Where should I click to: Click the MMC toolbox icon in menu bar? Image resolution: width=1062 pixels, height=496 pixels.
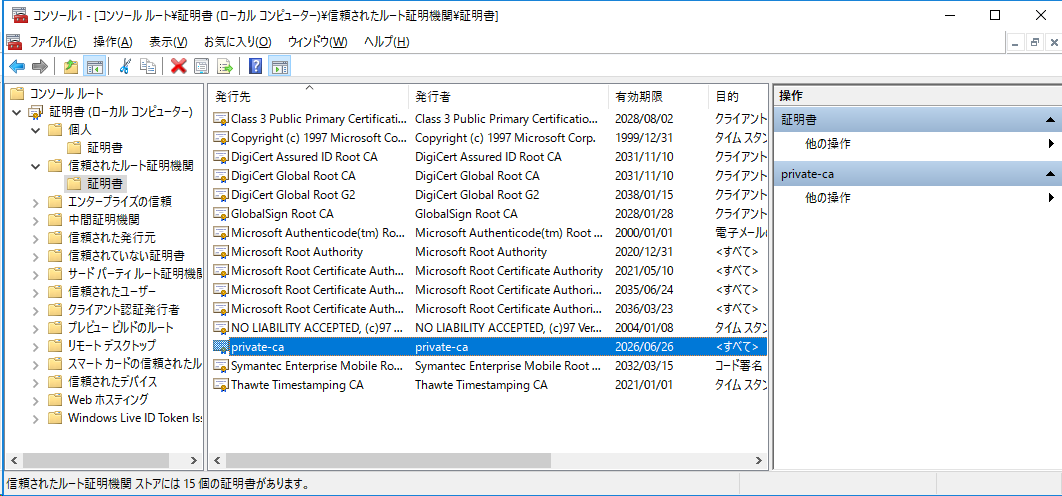(14, 42)
